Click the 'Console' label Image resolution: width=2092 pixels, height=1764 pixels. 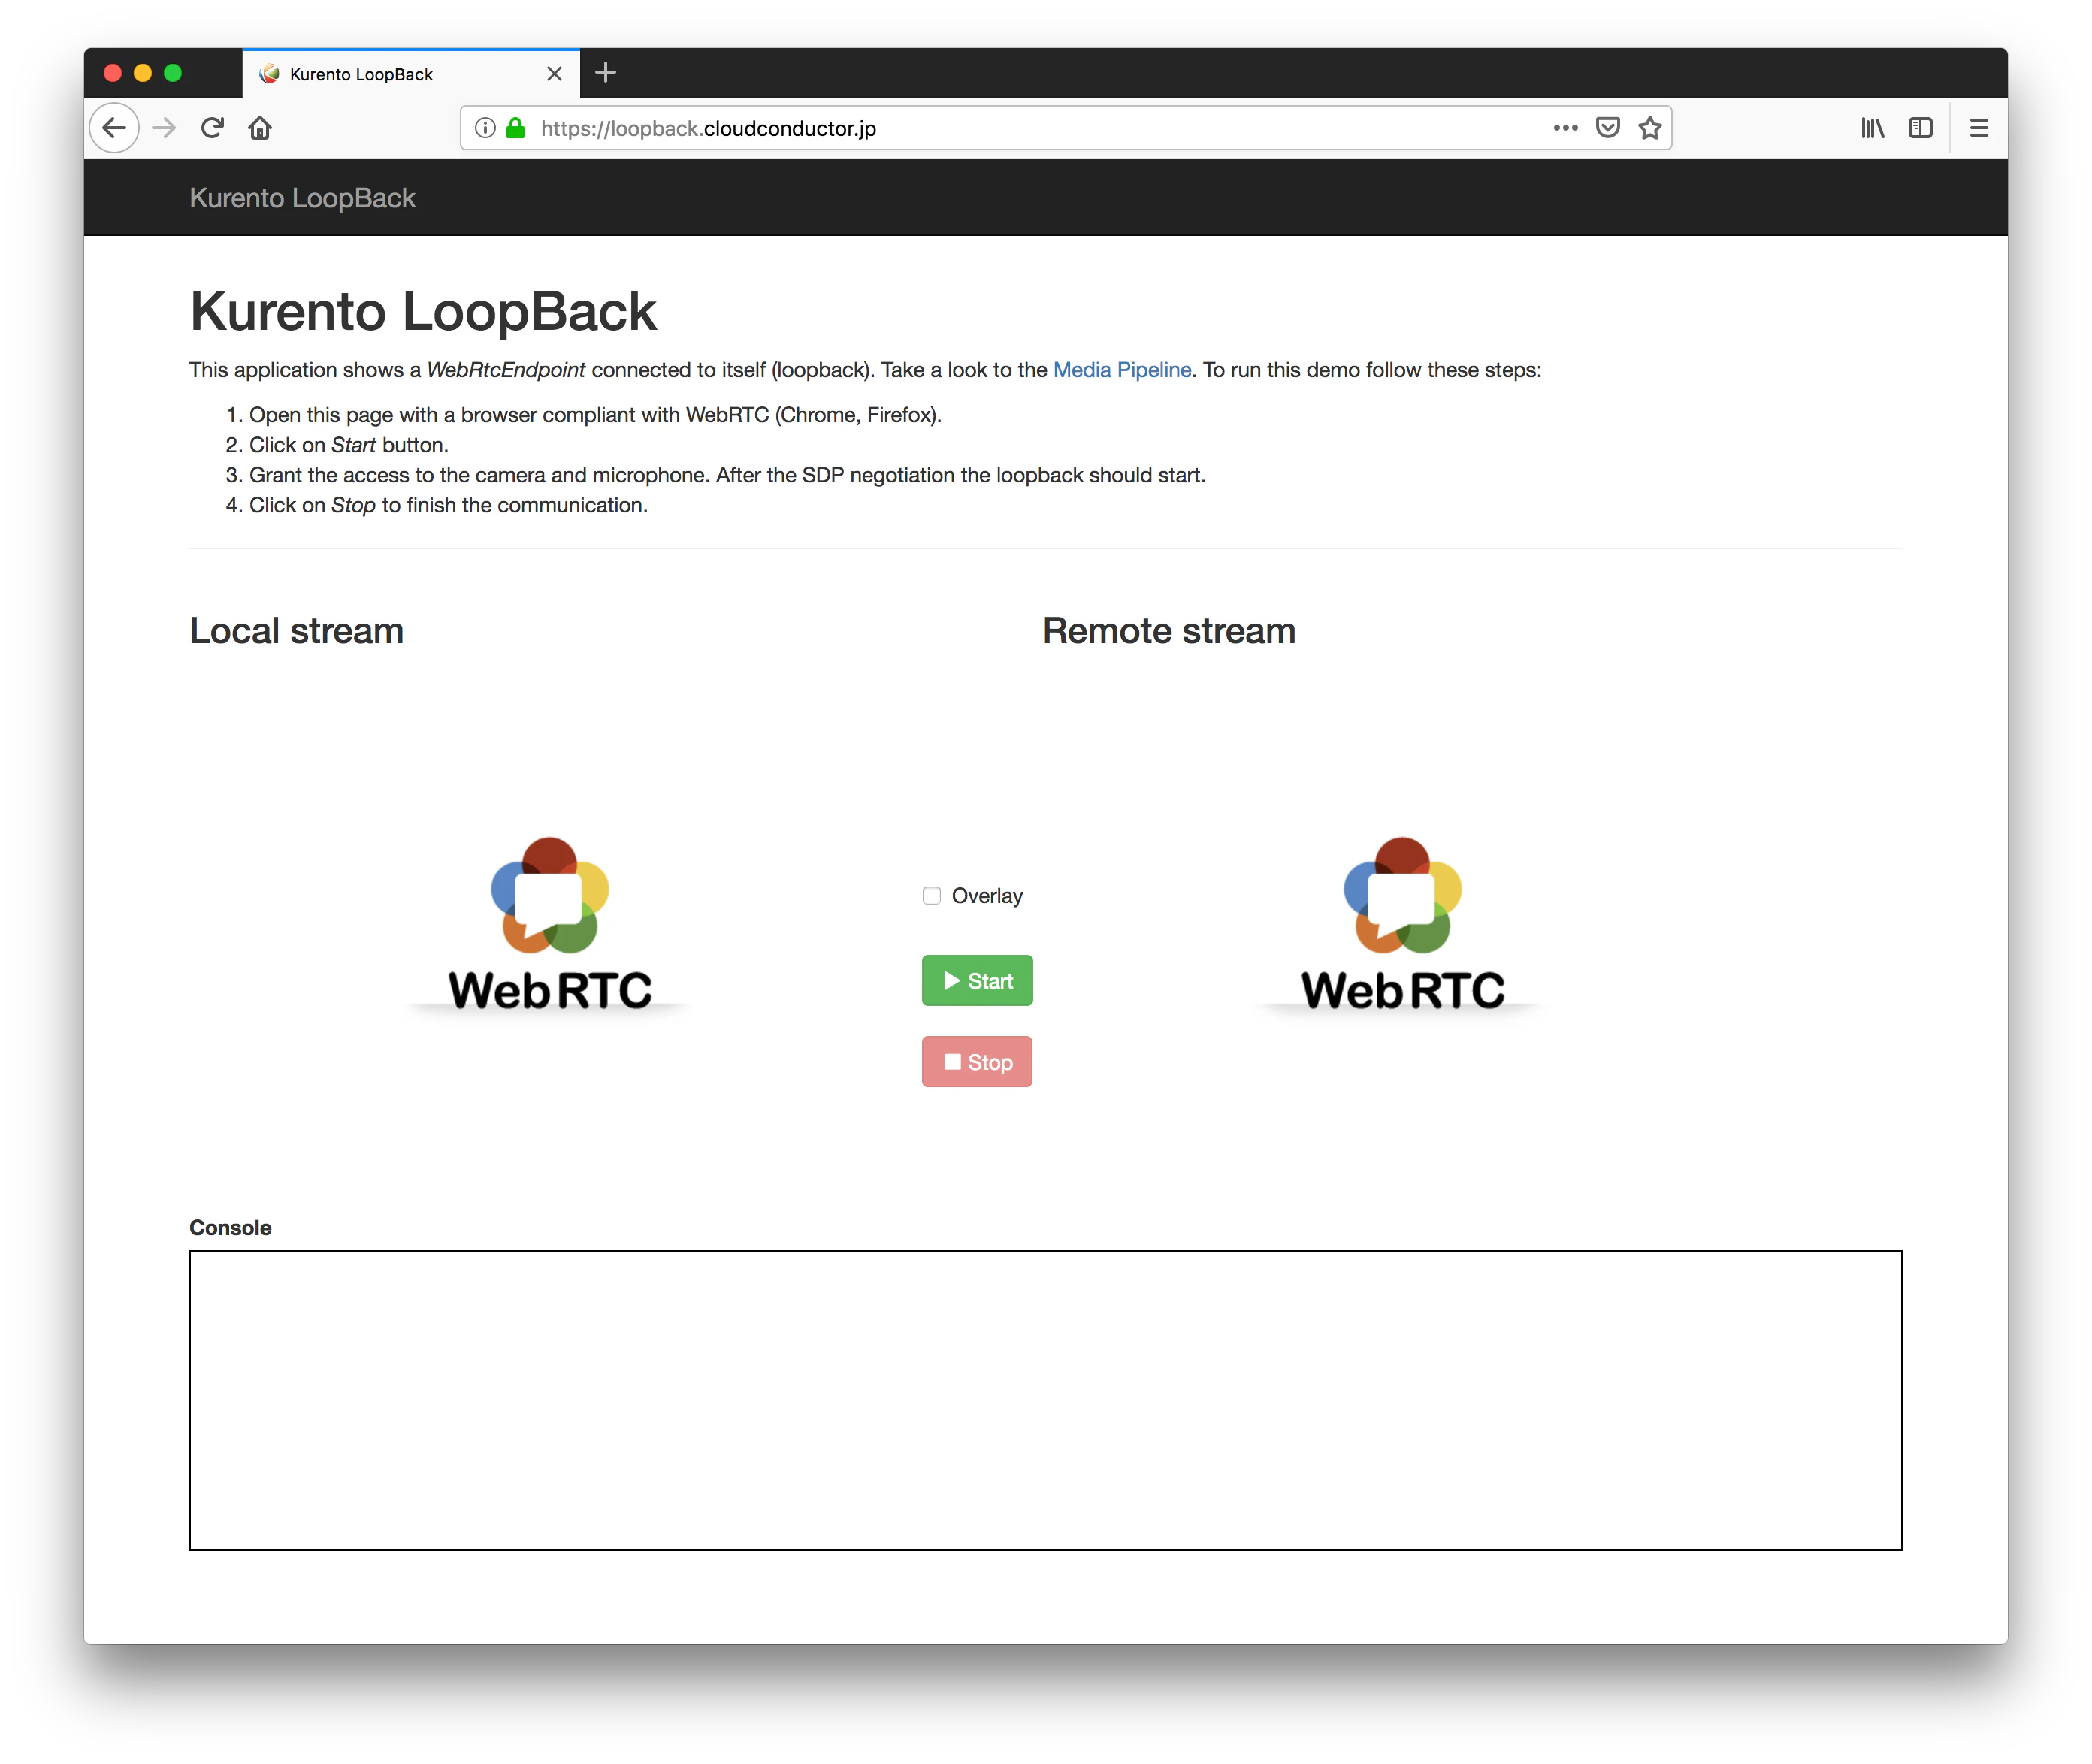coord(230,1228)
